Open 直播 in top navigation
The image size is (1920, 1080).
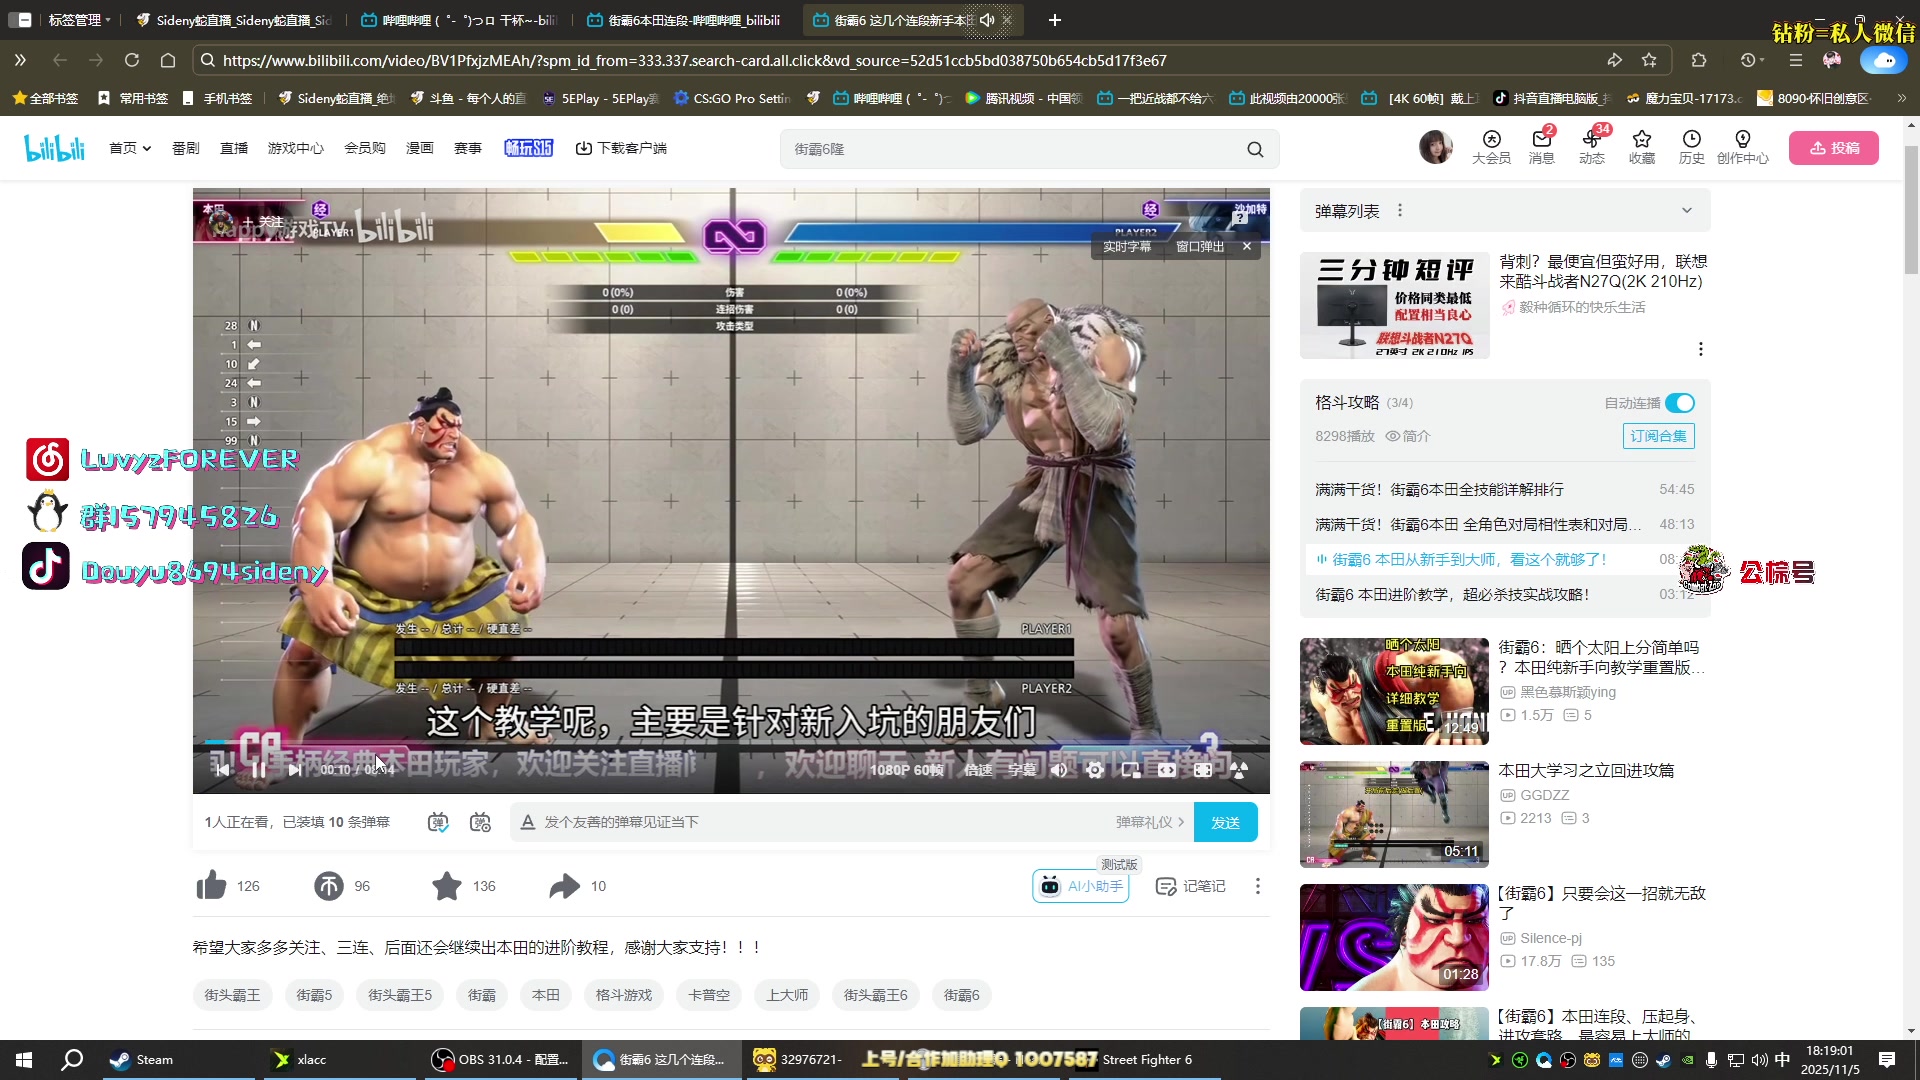click(234, 148)
